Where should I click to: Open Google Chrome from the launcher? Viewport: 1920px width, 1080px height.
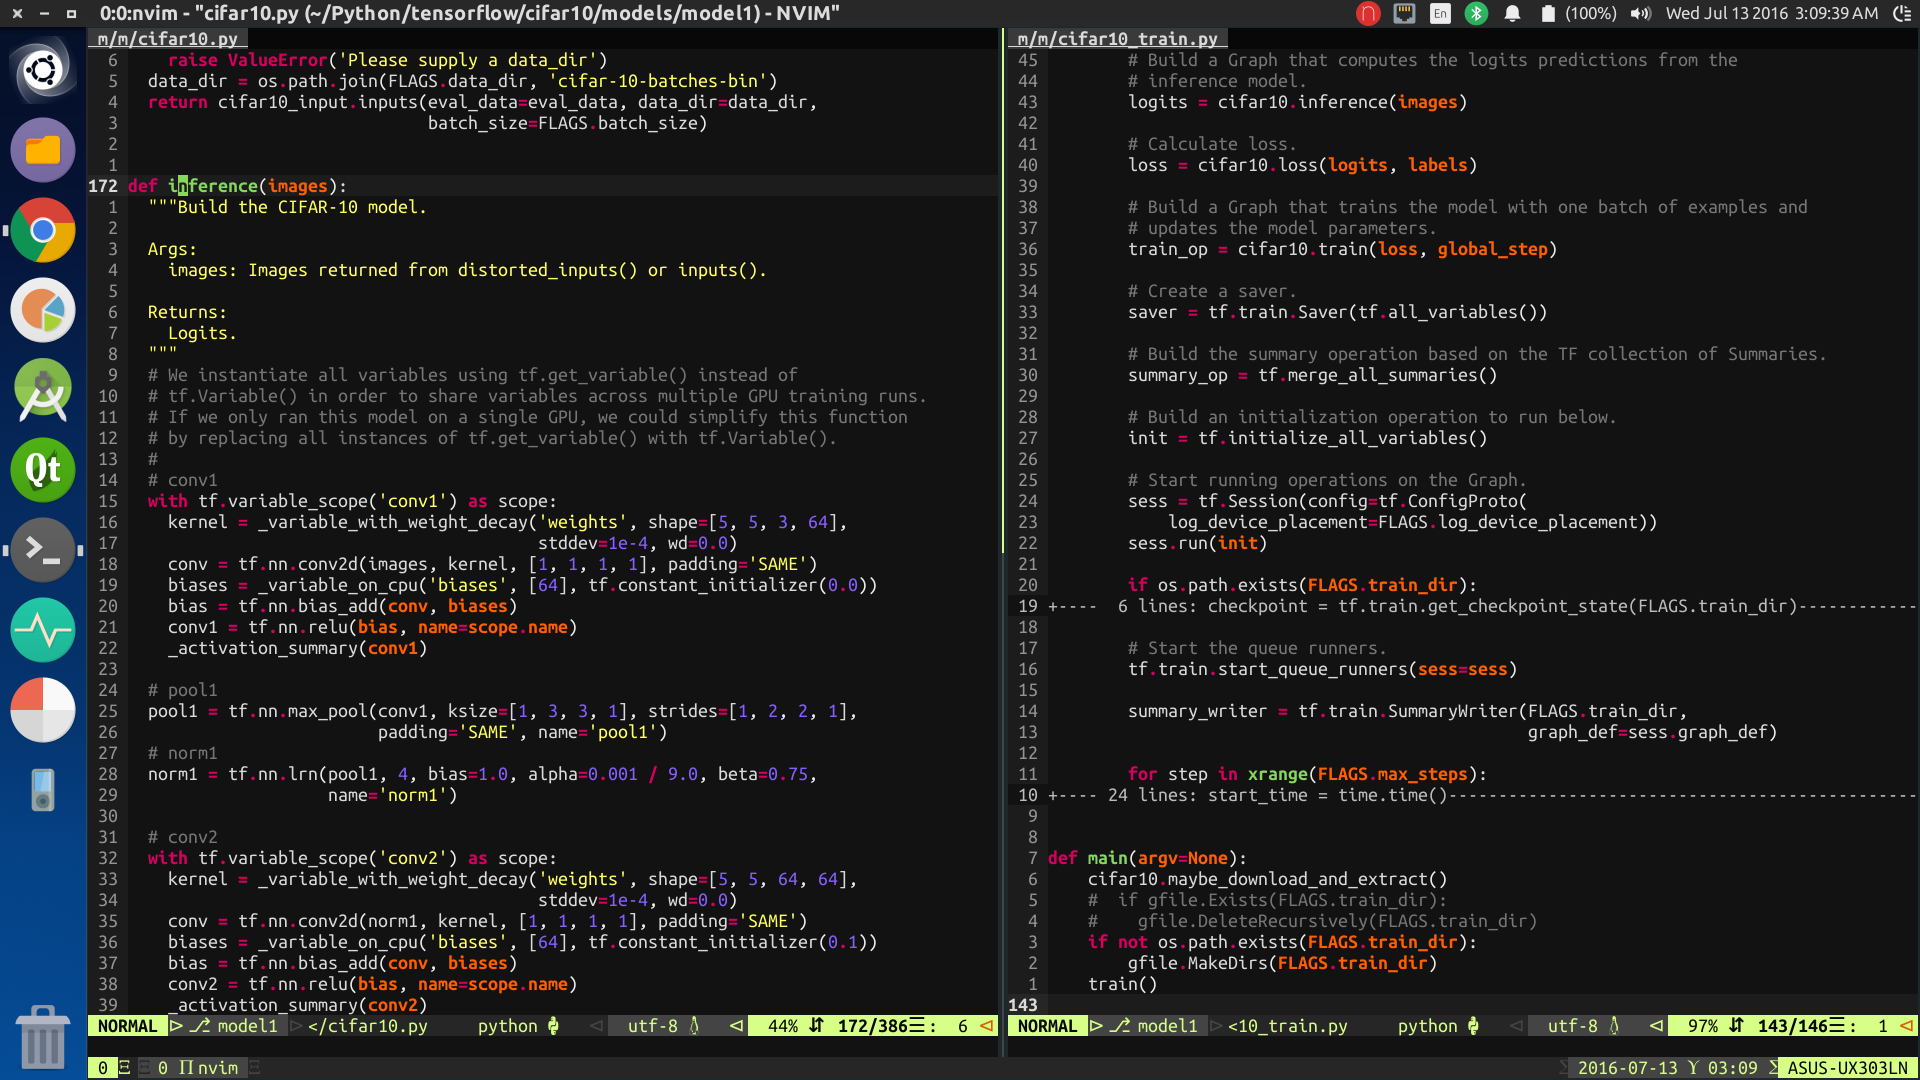coord(43,230)
